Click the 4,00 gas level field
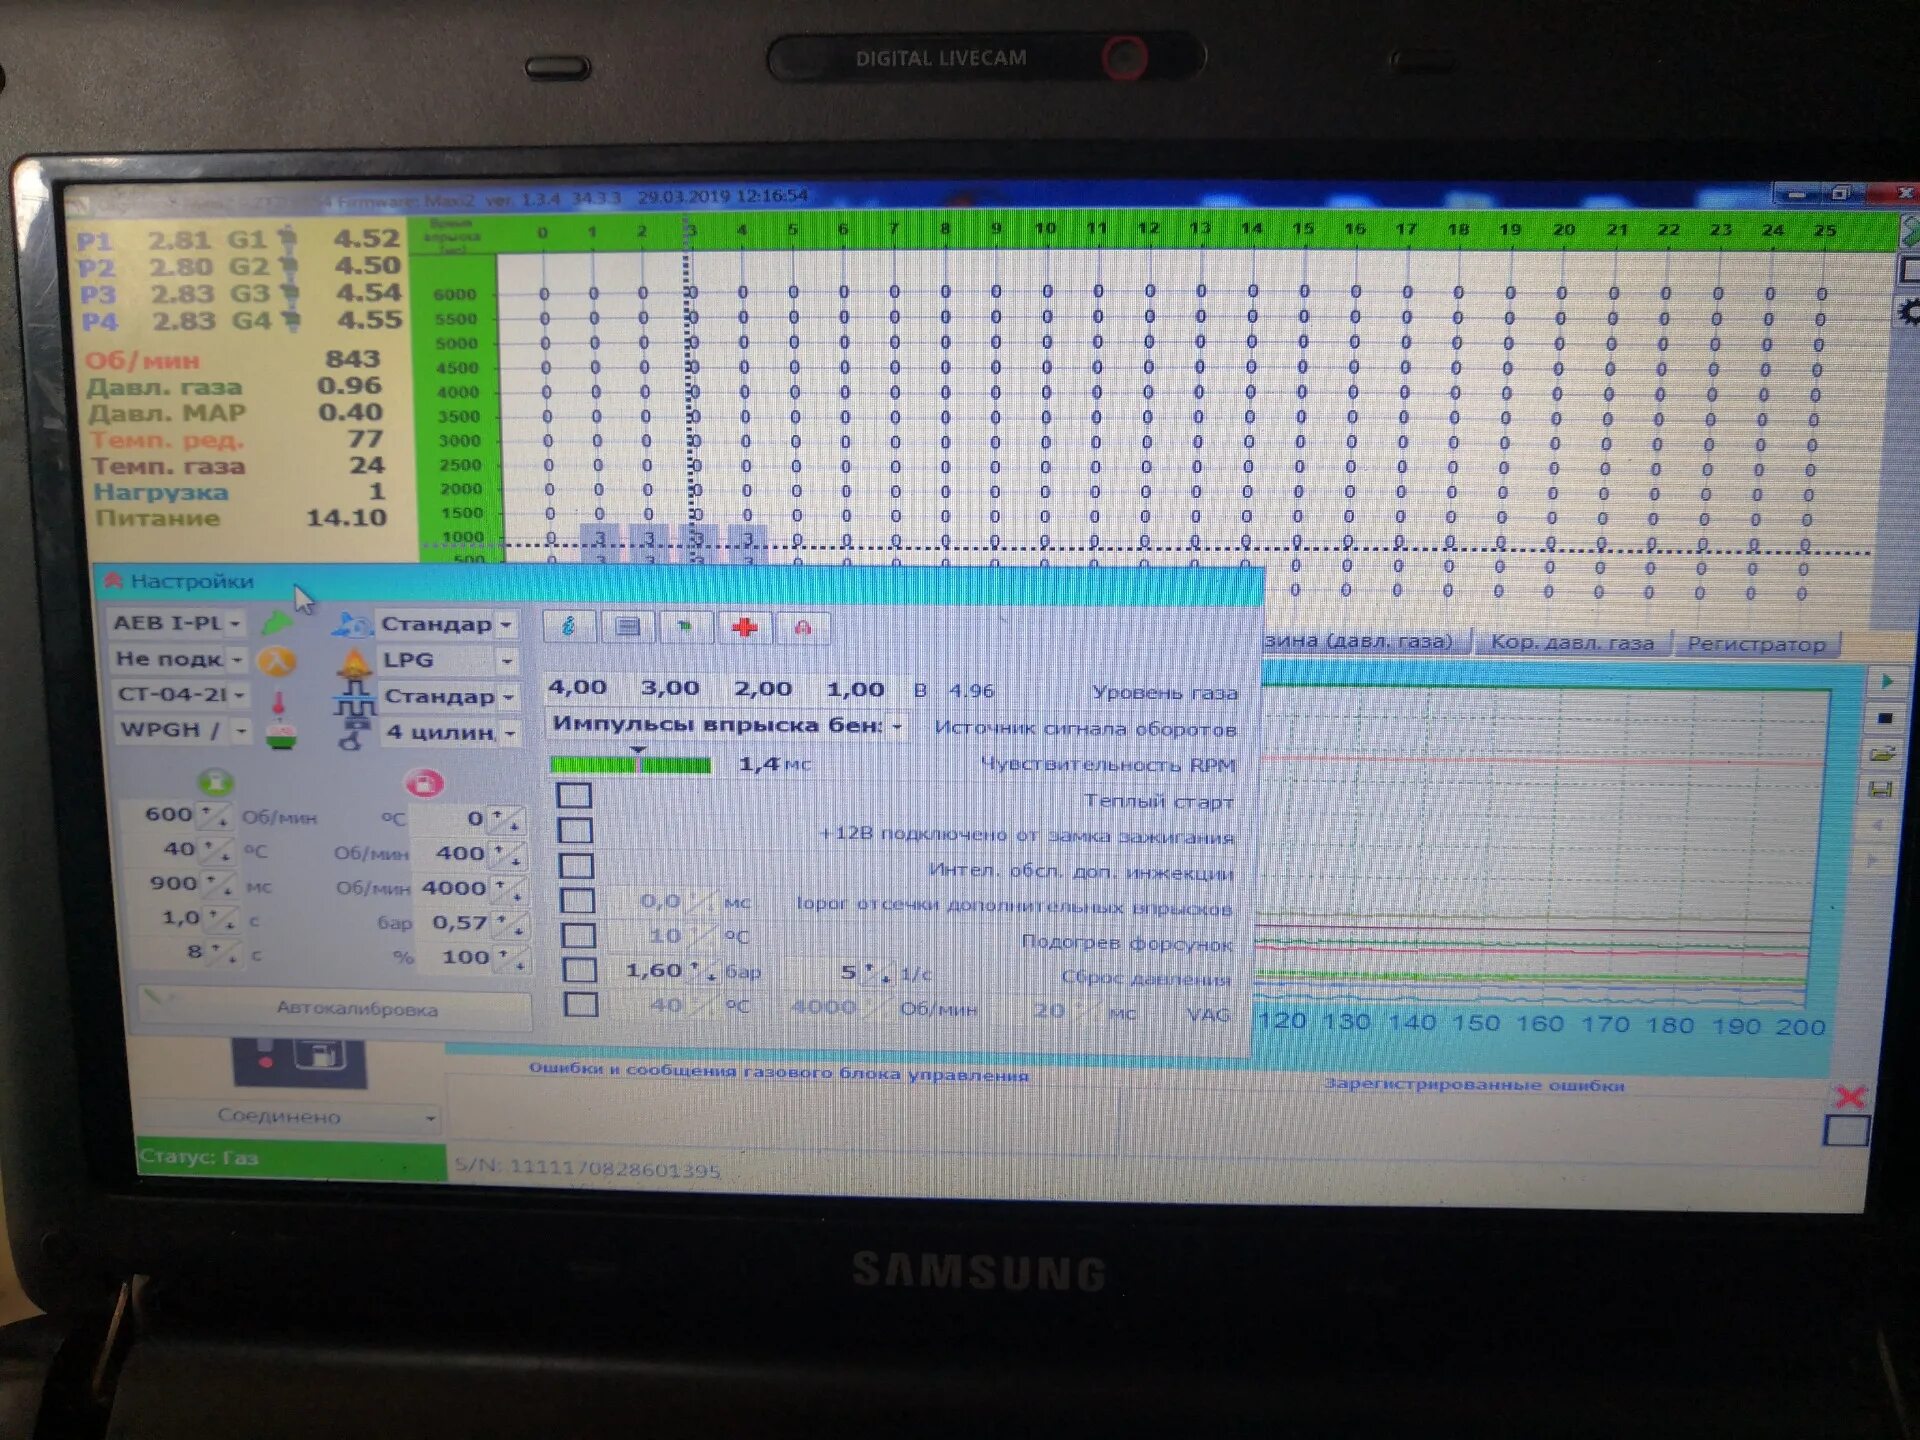The width and height of the screenshot is (1920, 1440). (x=578, y=688)
